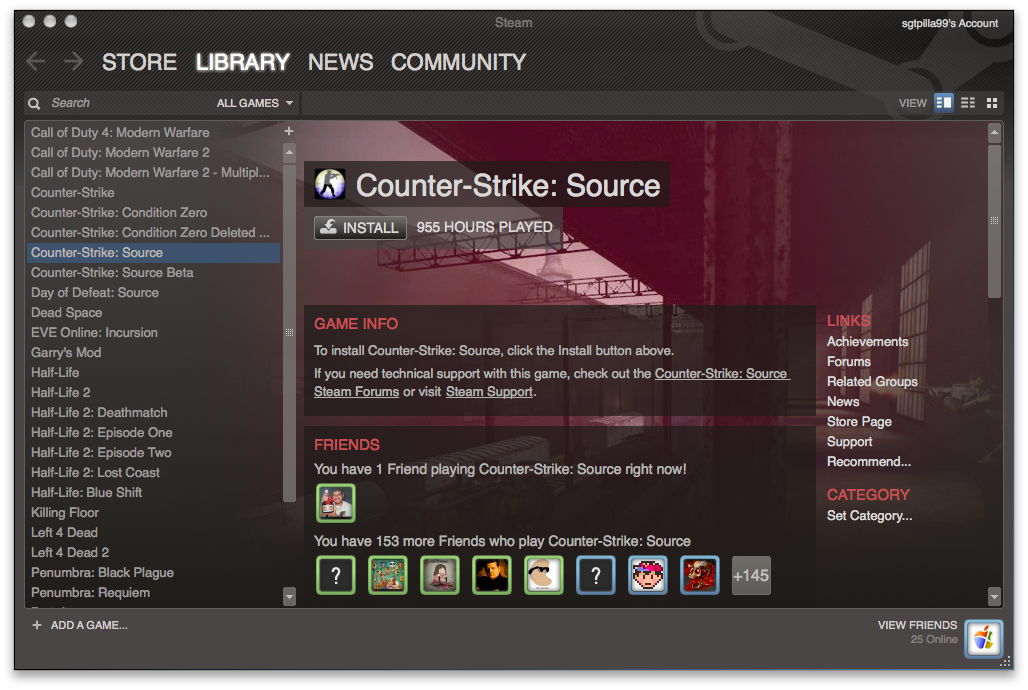Open VIEW FRIENDS
The image size is (1028, 690).
pyautogui.click(x=917, y=625)
